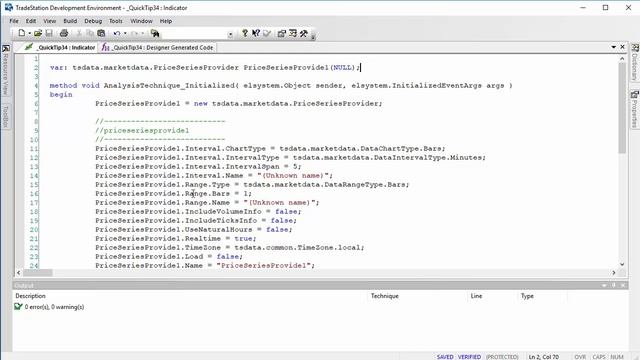This screenshot has height=360, width=640.
Task: Click the Save disk icon
Action: tap(49, 33)
